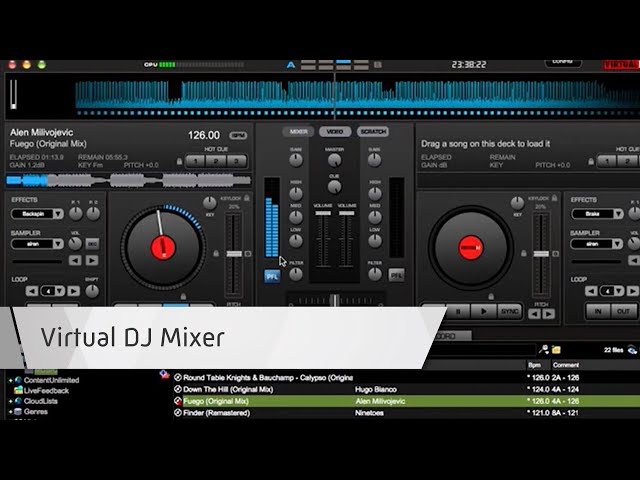Click the right channel GAIN knob
The height and width of the screenshot is (480, 640).
click(x=374, y=160)
